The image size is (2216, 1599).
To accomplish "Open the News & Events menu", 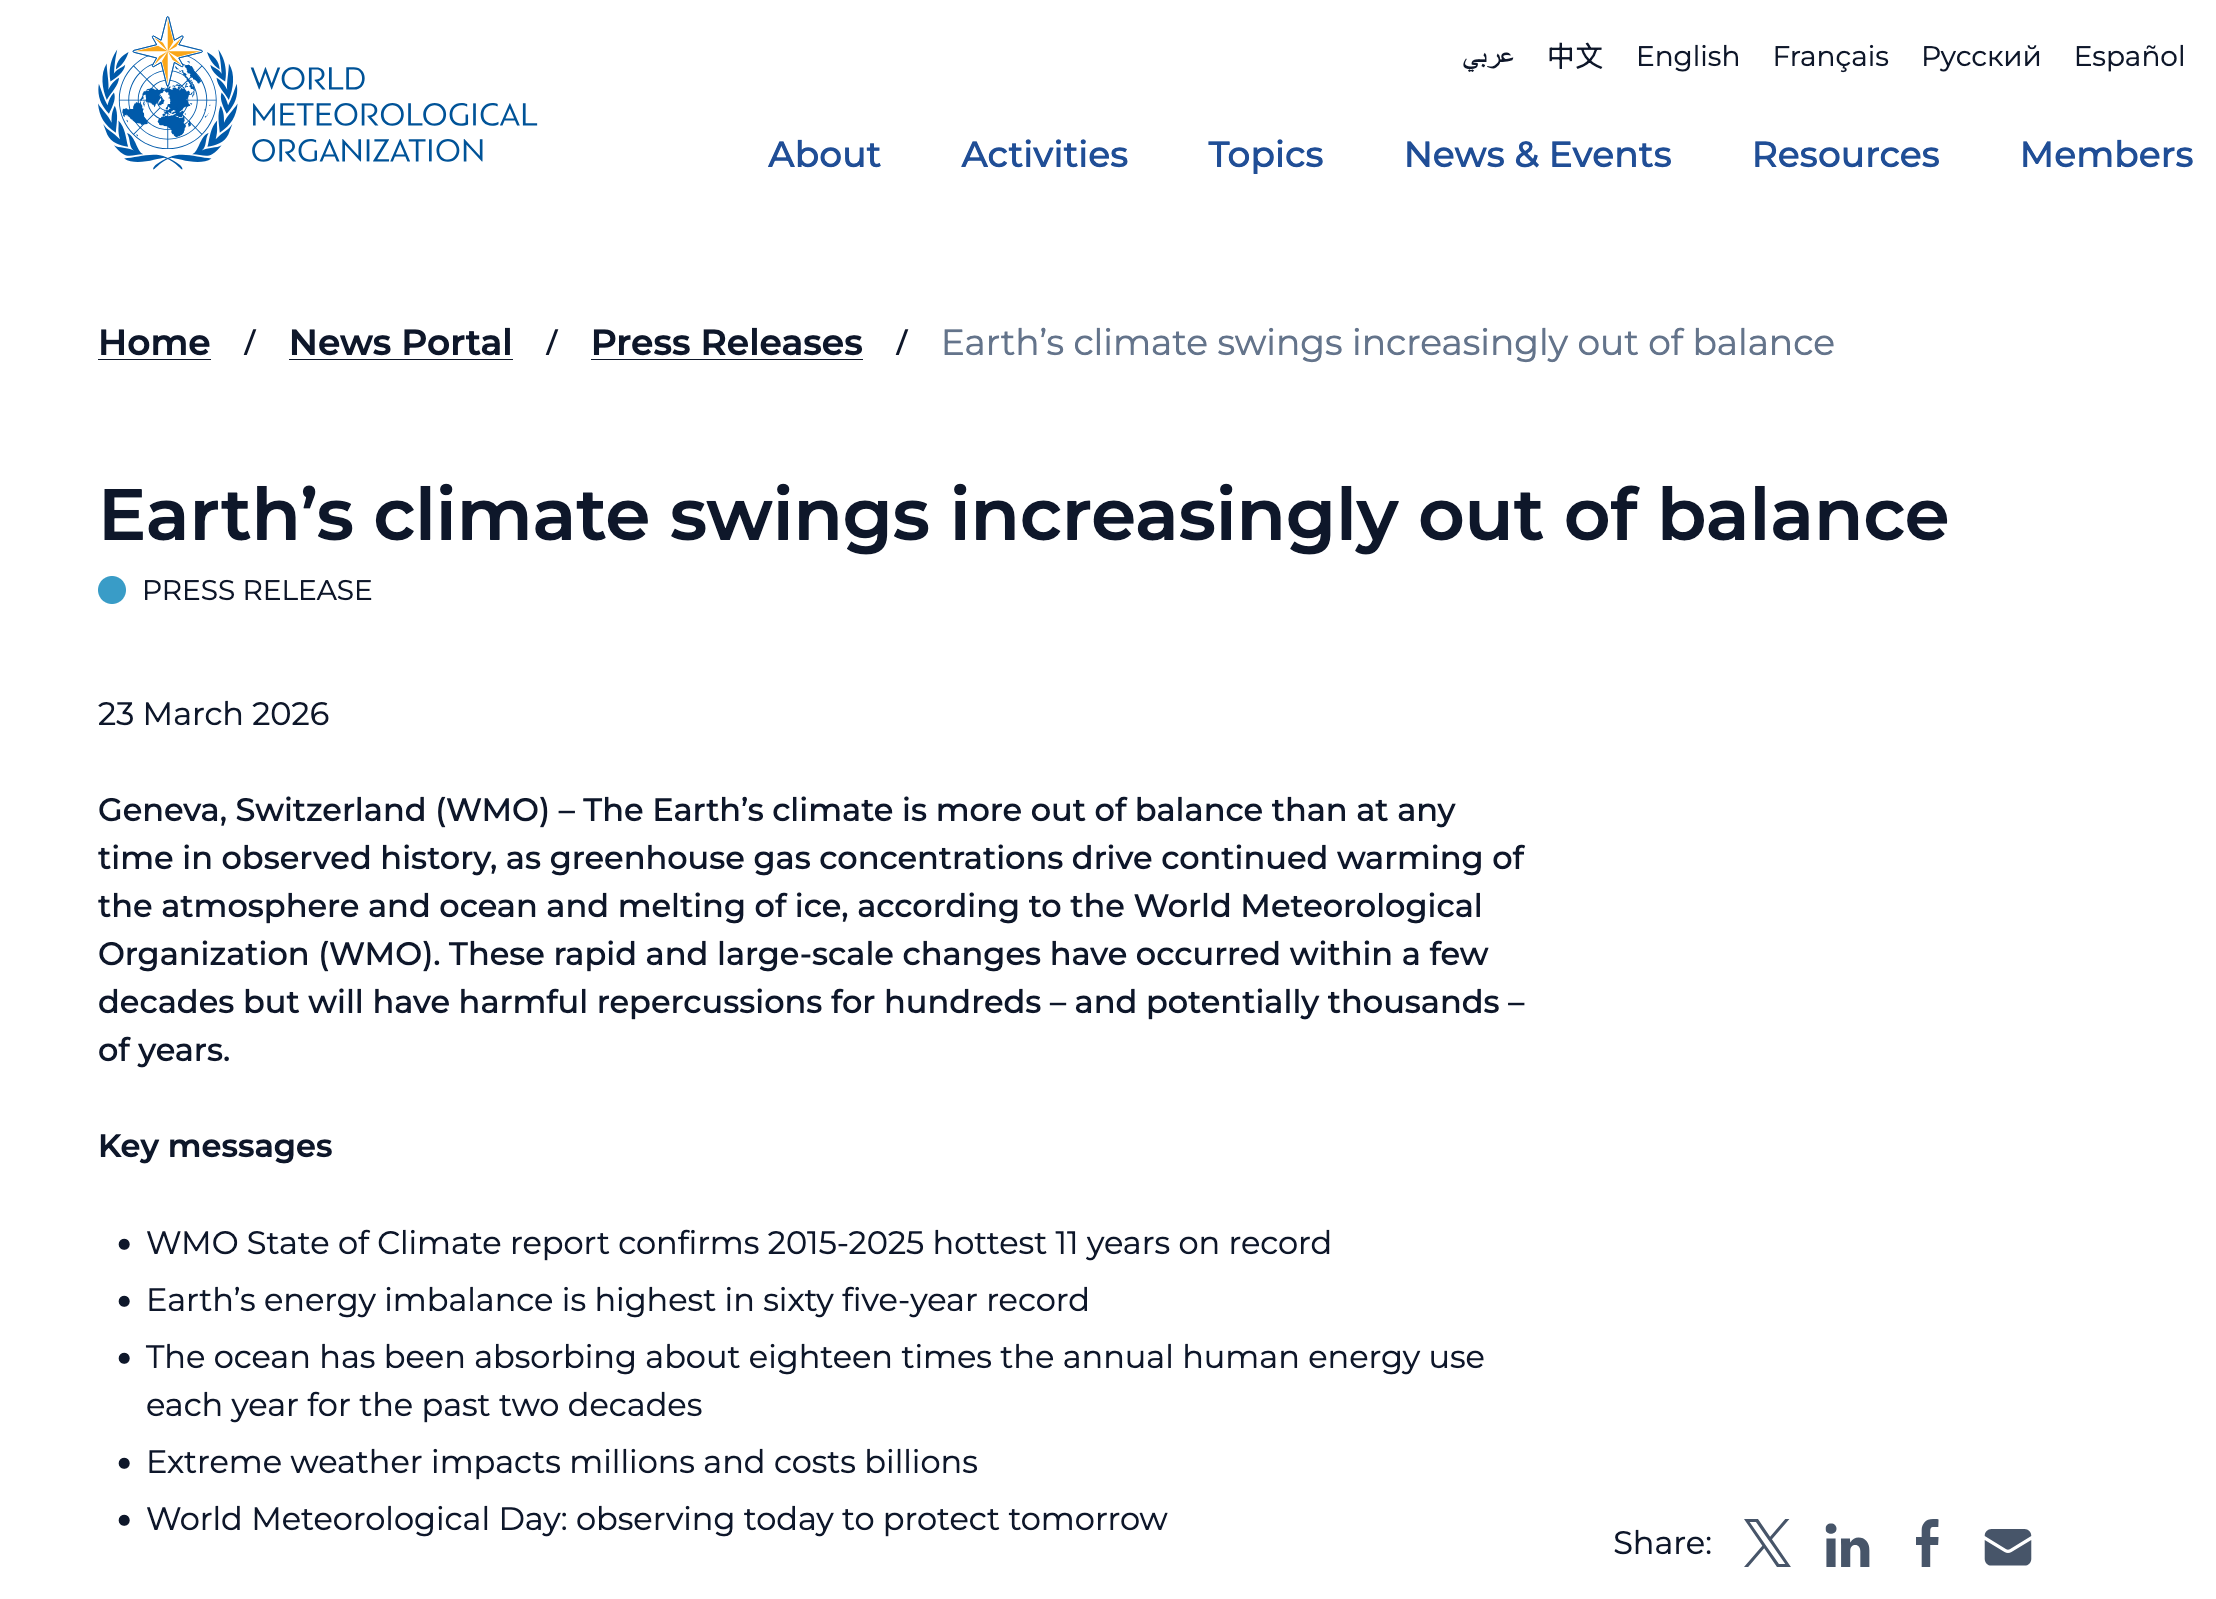I will (x=1537, y=155).
